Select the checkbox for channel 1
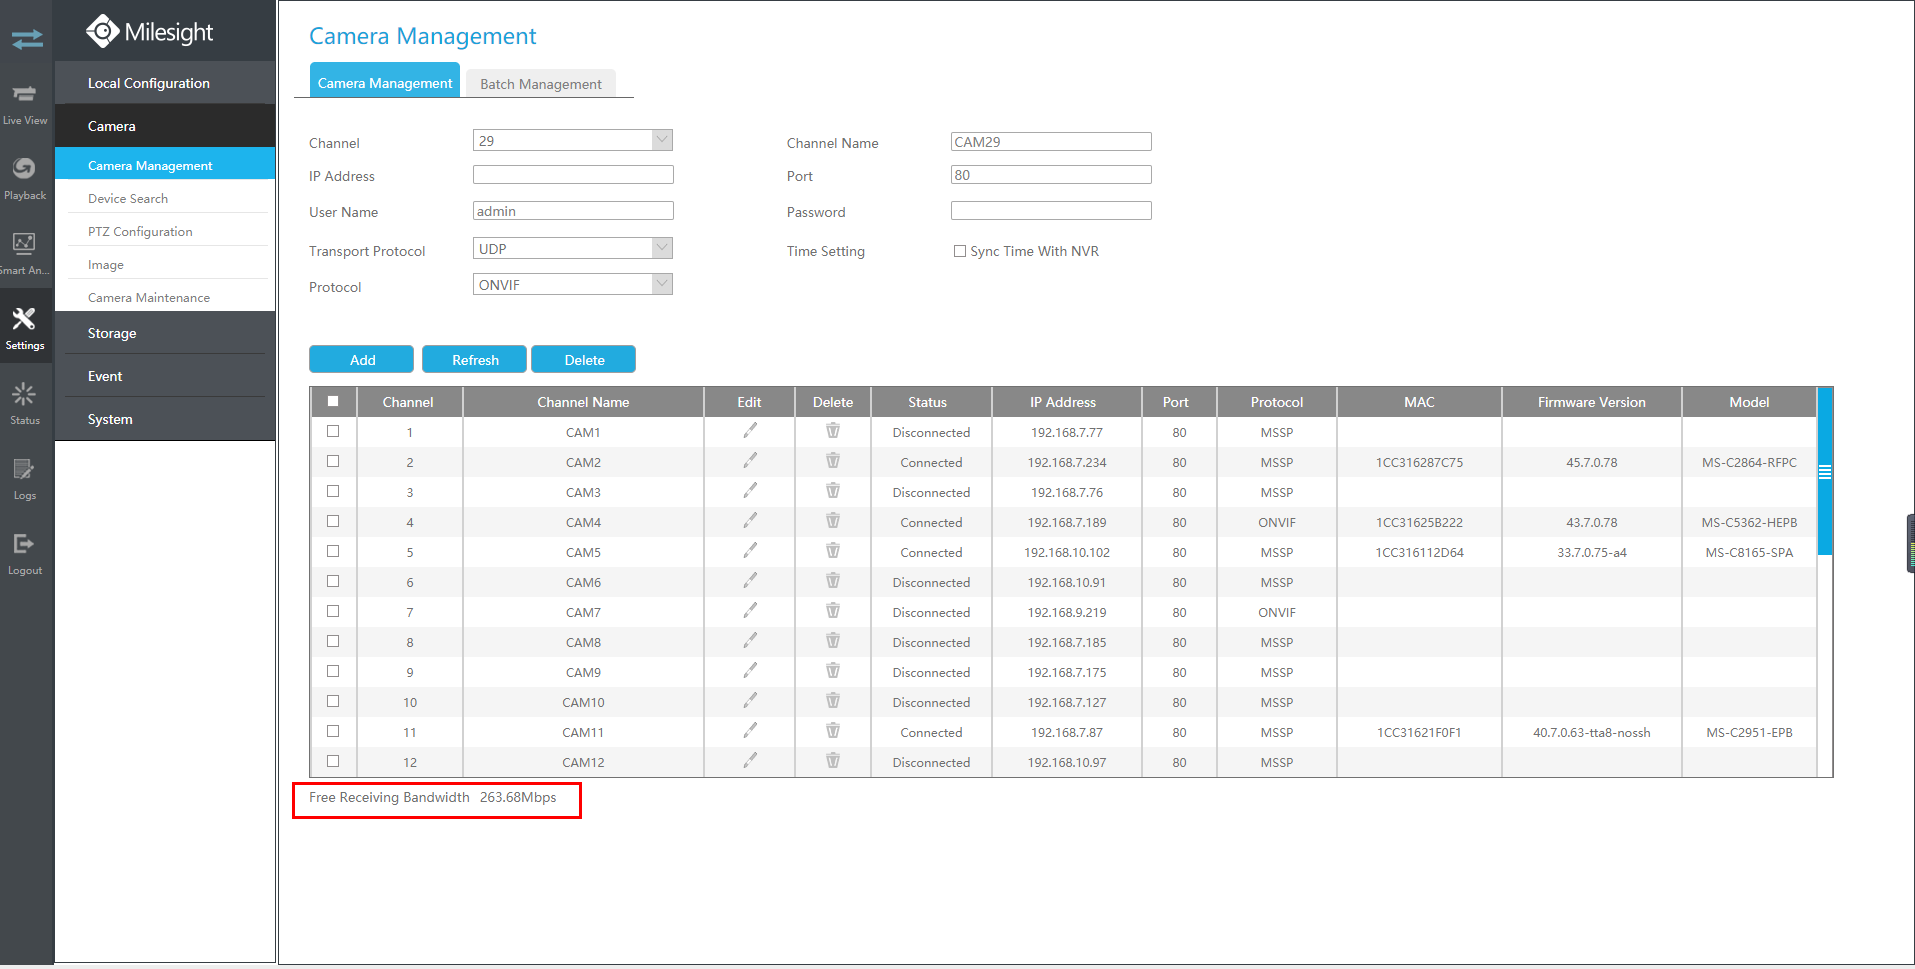Image resolution: width=1915 pixels, height=969 pixels. (333, 431)
